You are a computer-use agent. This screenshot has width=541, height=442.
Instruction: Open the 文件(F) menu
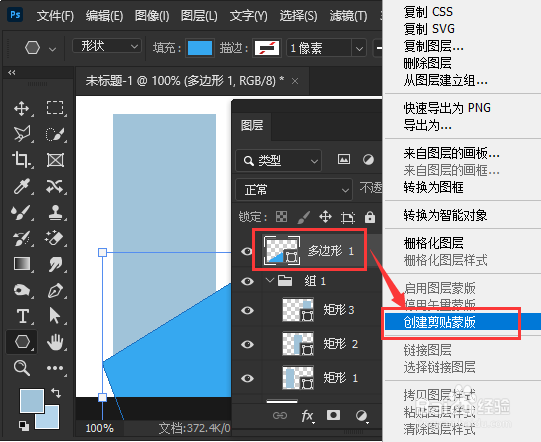[55, 16]
